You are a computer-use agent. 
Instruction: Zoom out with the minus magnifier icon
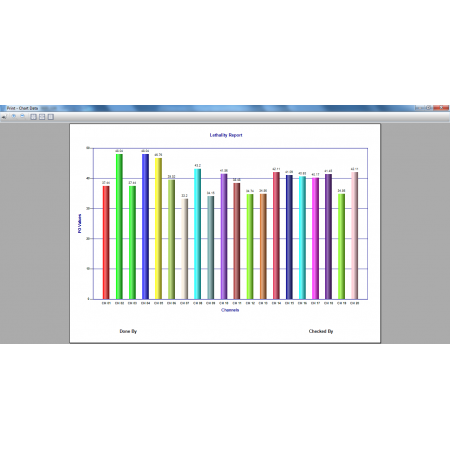(22, 117)
